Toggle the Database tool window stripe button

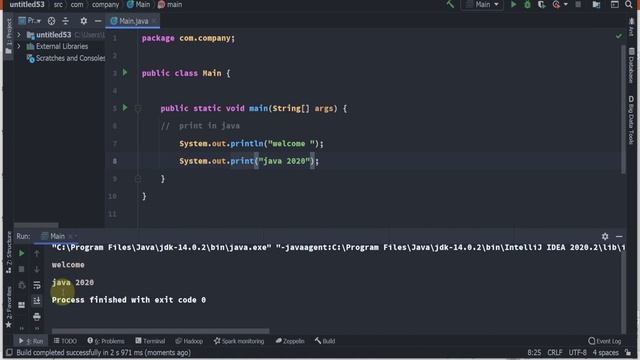pyautogui.click(x=631, y=65)
